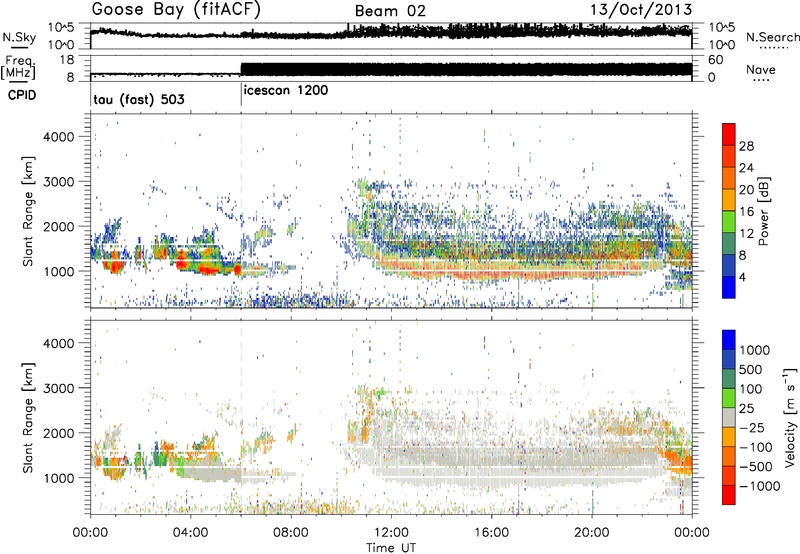Click the 'N.Sky' axis label
800x554 pixels.
tap(19, 37)
